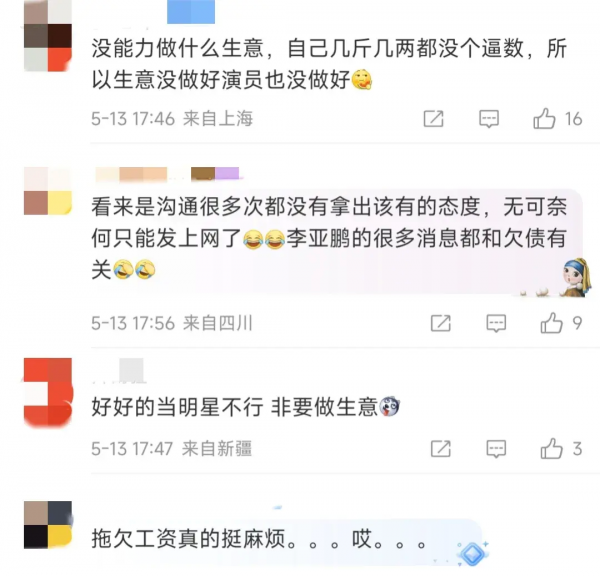Share the 5-13 17:56 comment from 四川
The height and width of the screenshot is (576, 600).
coord(441,323)
